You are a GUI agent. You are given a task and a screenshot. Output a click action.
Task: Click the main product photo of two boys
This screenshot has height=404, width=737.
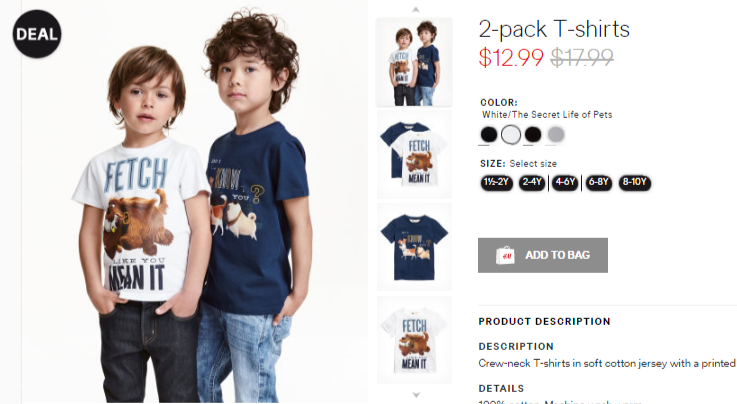click(x=195, y=202)
